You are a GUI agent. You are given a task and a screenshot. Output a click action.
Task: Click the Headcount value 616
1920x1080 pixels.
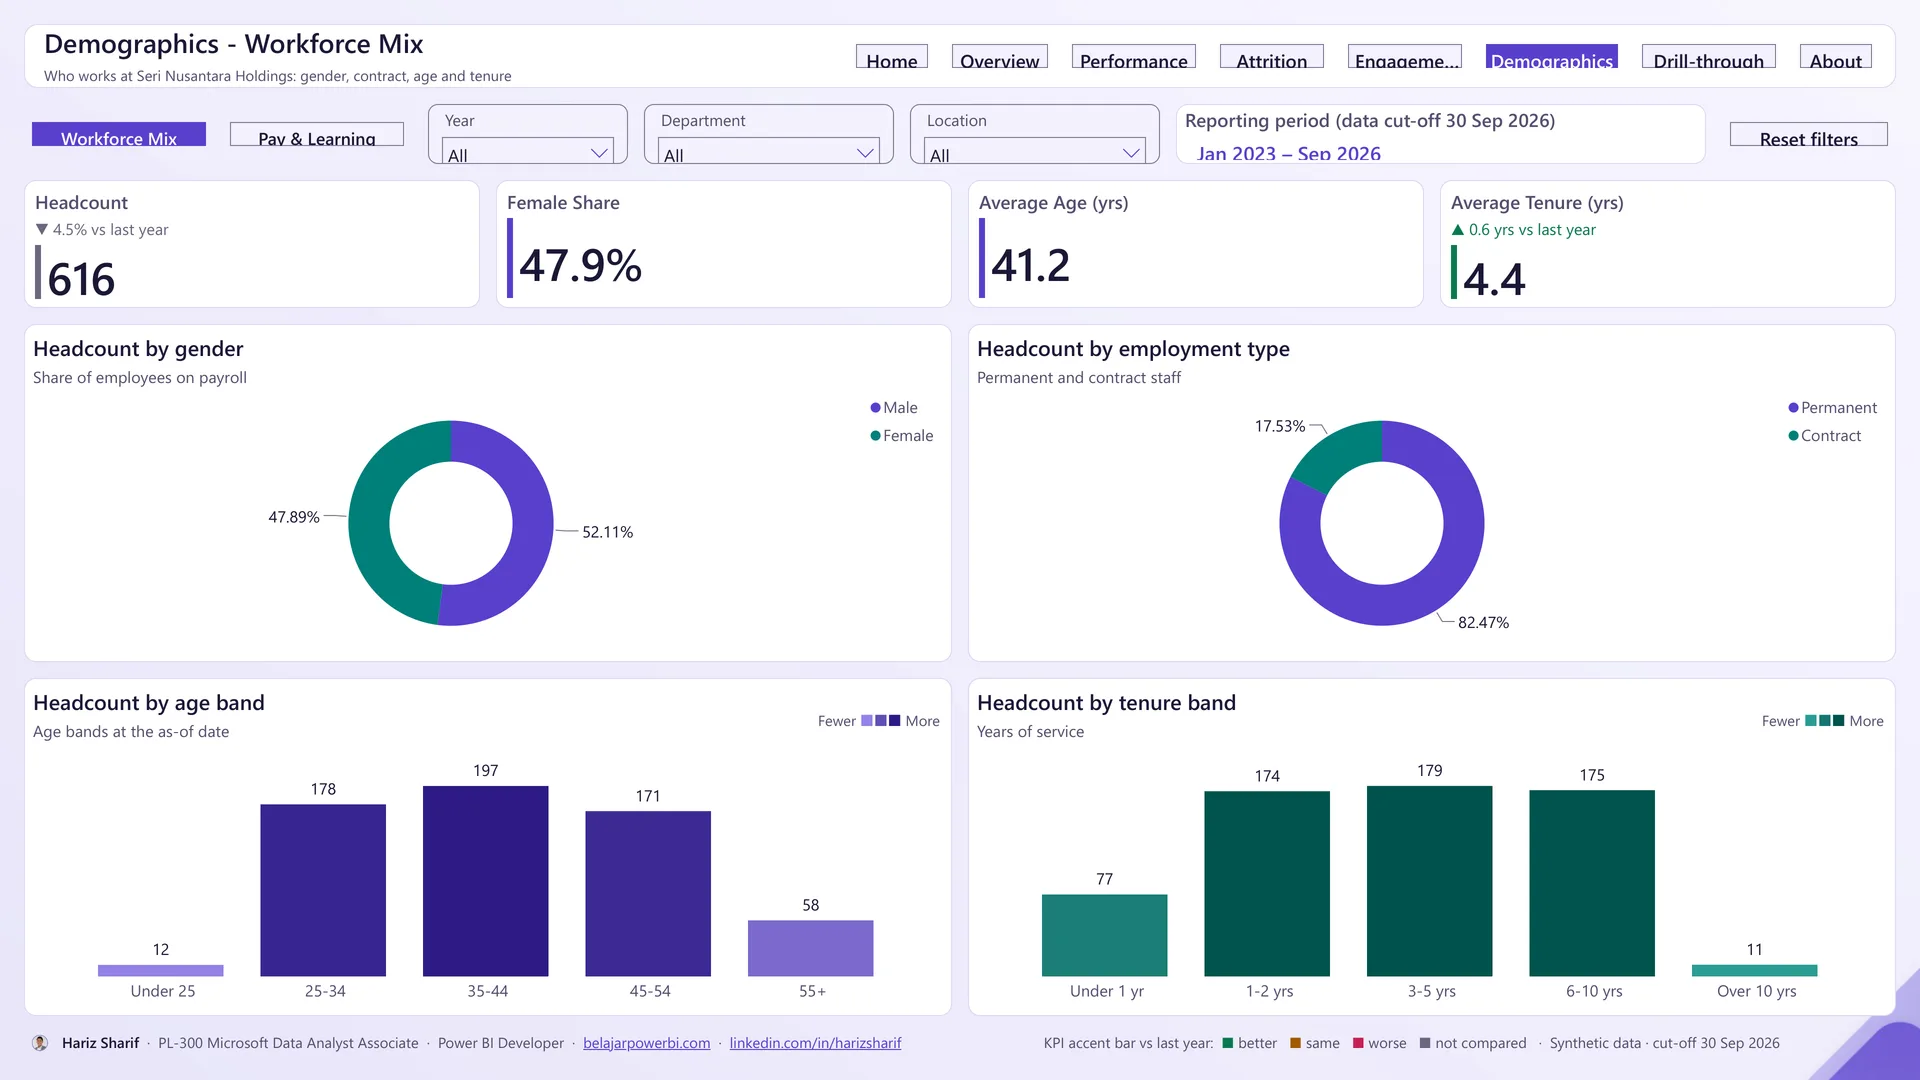pyautogui.click(x=81, y=279)
